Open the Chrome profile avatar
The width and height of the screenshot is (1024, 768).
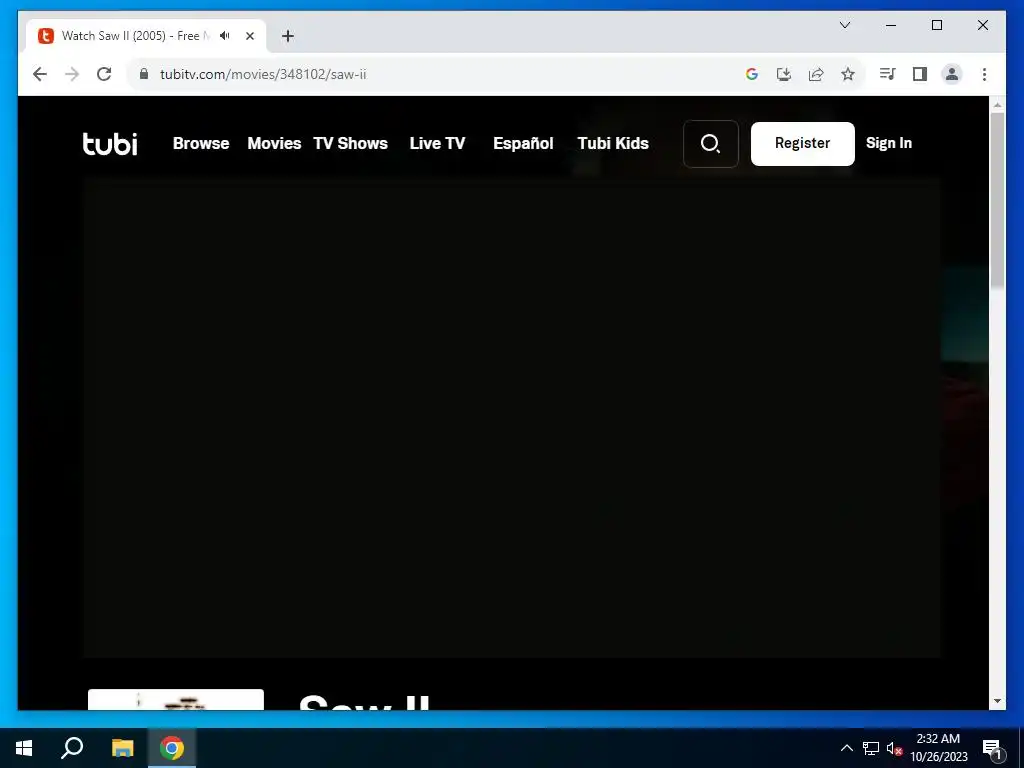[952, 74]
